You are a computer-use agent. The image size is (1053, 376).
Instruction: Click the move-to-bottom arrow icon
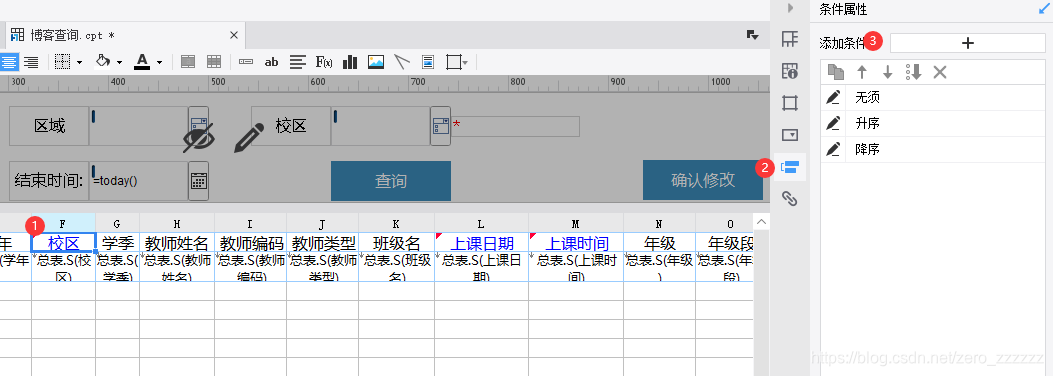tap(913, 72)
